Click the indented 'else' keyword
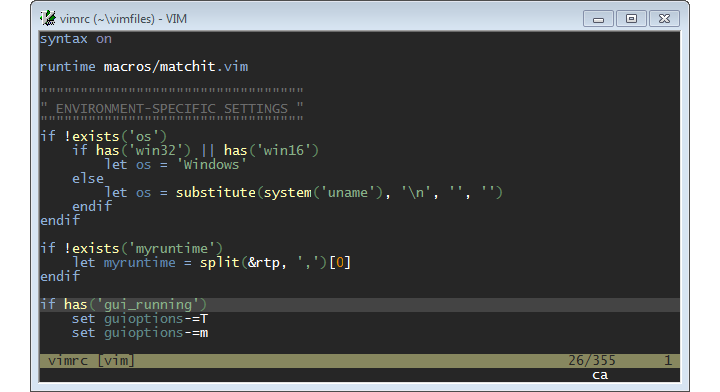Image resolution: width=720 pixels, height=392 pixels. [x=88, y=179]
